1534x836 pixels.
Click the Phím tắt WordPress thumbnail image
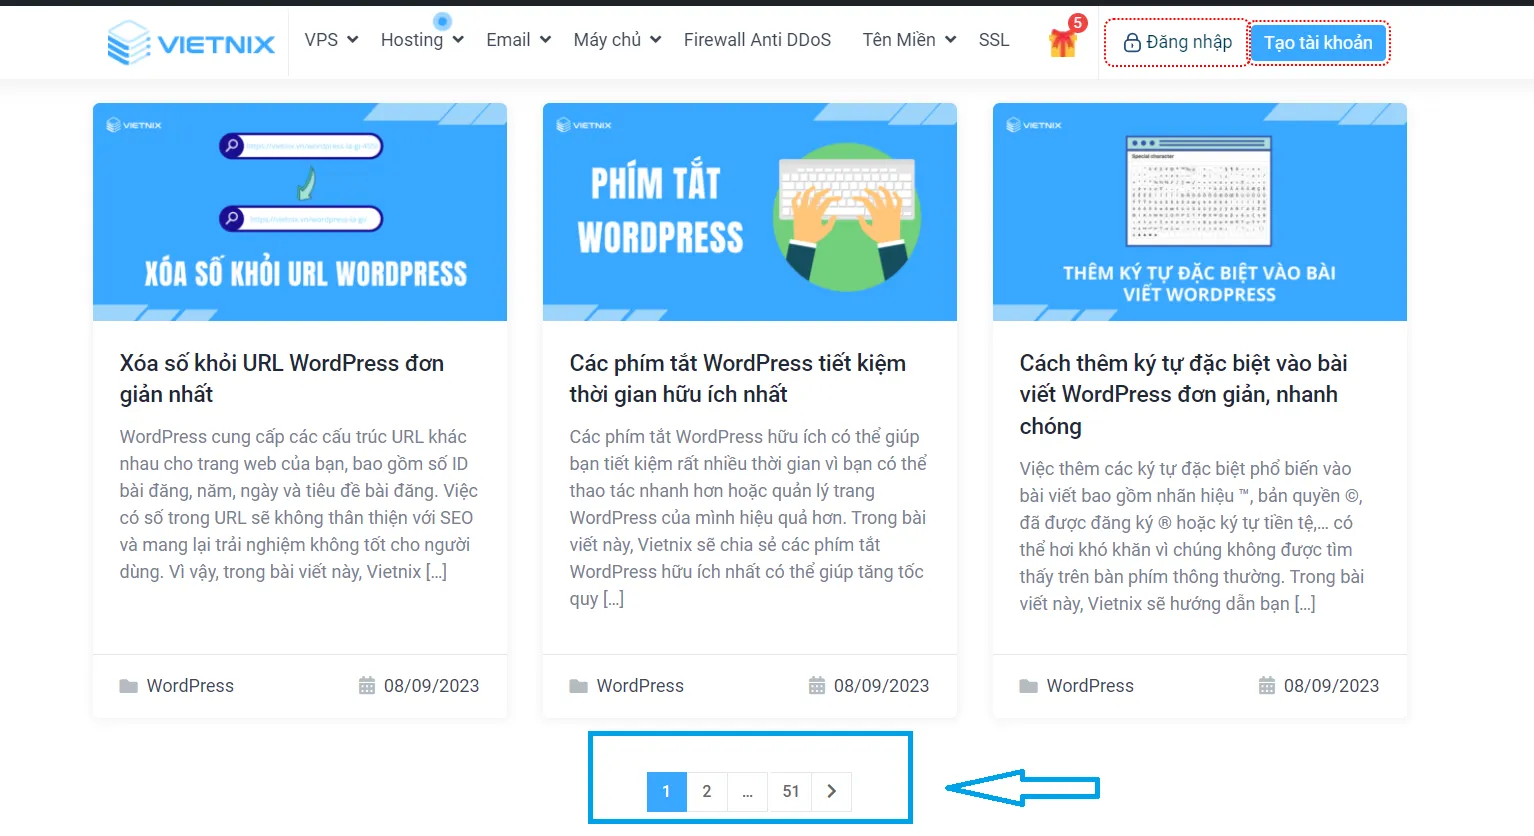tap(750, 212)
